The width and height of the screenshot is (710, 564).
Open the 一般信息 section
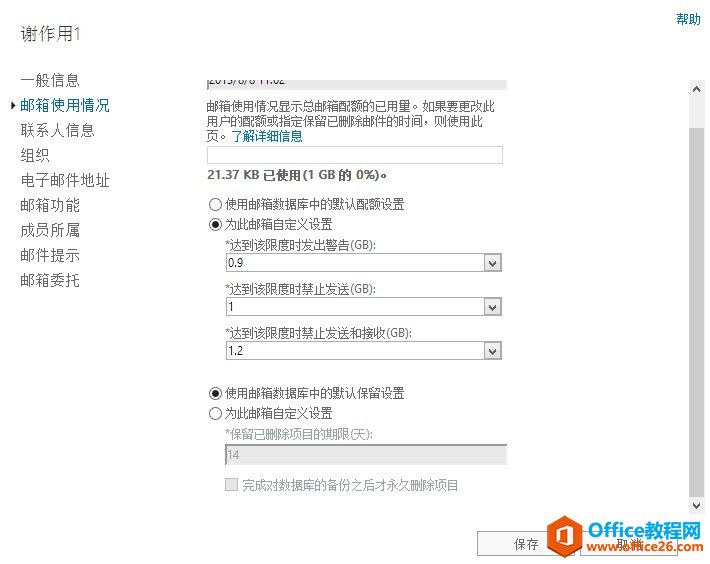click(50, 80)
